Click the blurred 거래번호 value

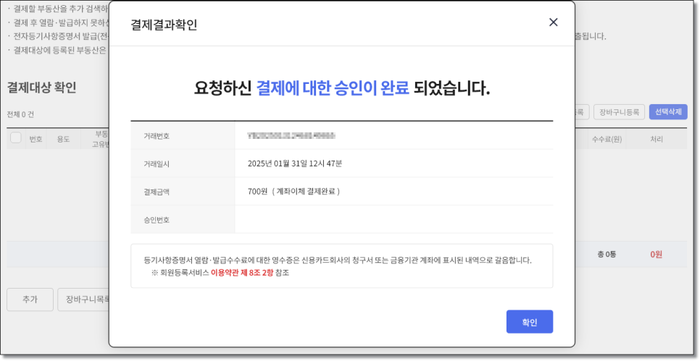point(291,135)
